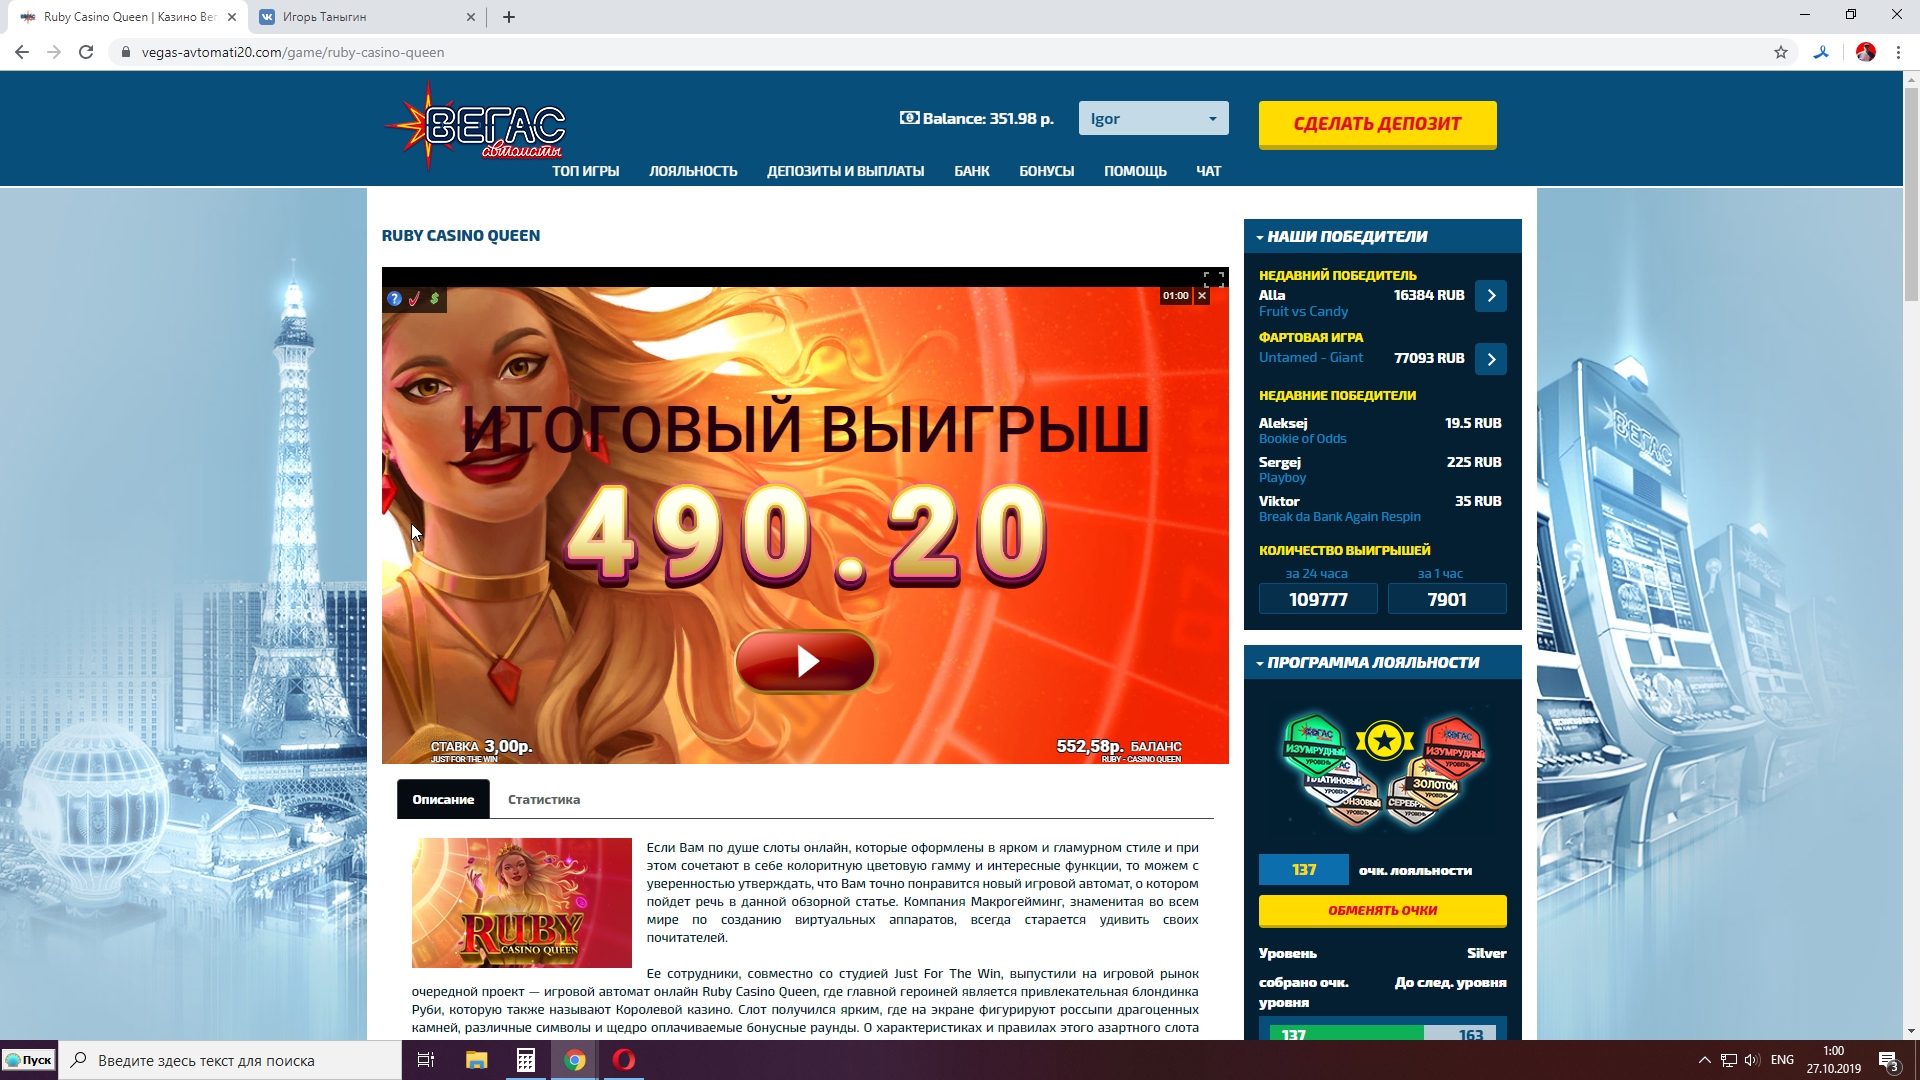The width and height of the screenshot is (1920, 1080).
Task: Click the green dollar sign icon
Action: point(434,298)
